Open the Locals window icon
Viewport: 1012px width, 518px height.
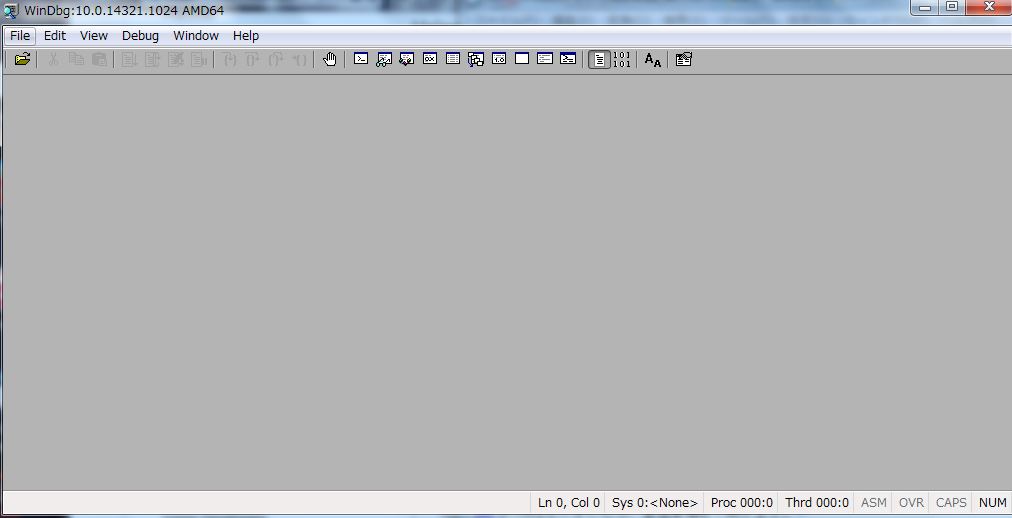(x=407, y=59)
